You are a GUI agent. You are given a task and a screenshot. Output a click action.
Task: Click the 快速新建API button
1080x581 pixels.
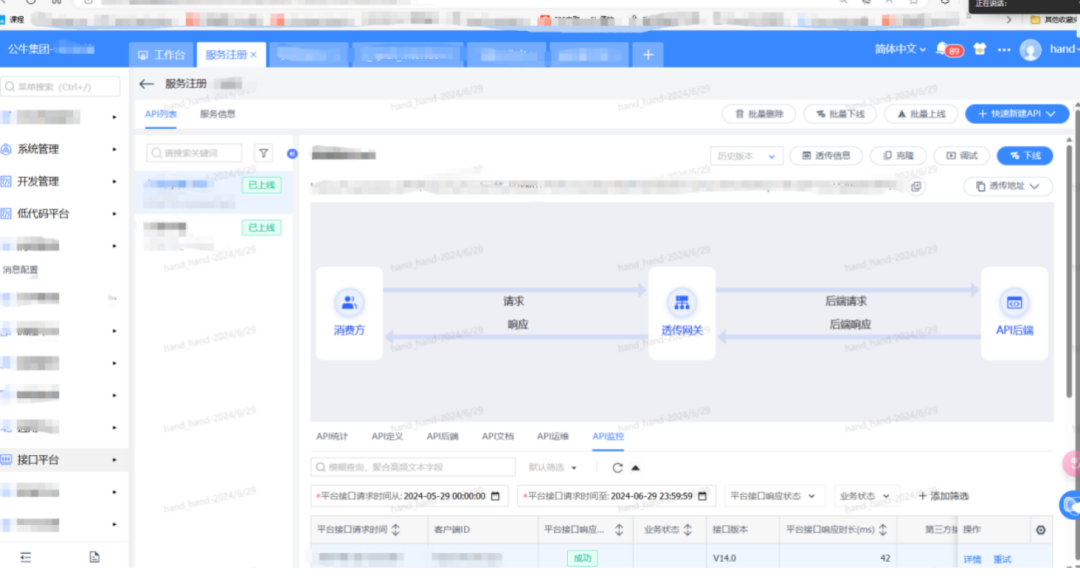pos(1017,114)
